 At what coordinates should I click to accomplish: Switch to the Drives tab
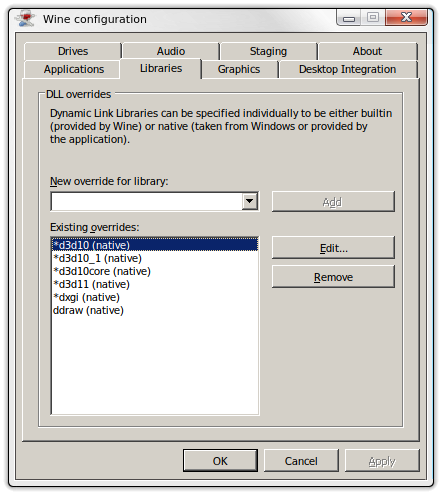(x=73, y=51)
